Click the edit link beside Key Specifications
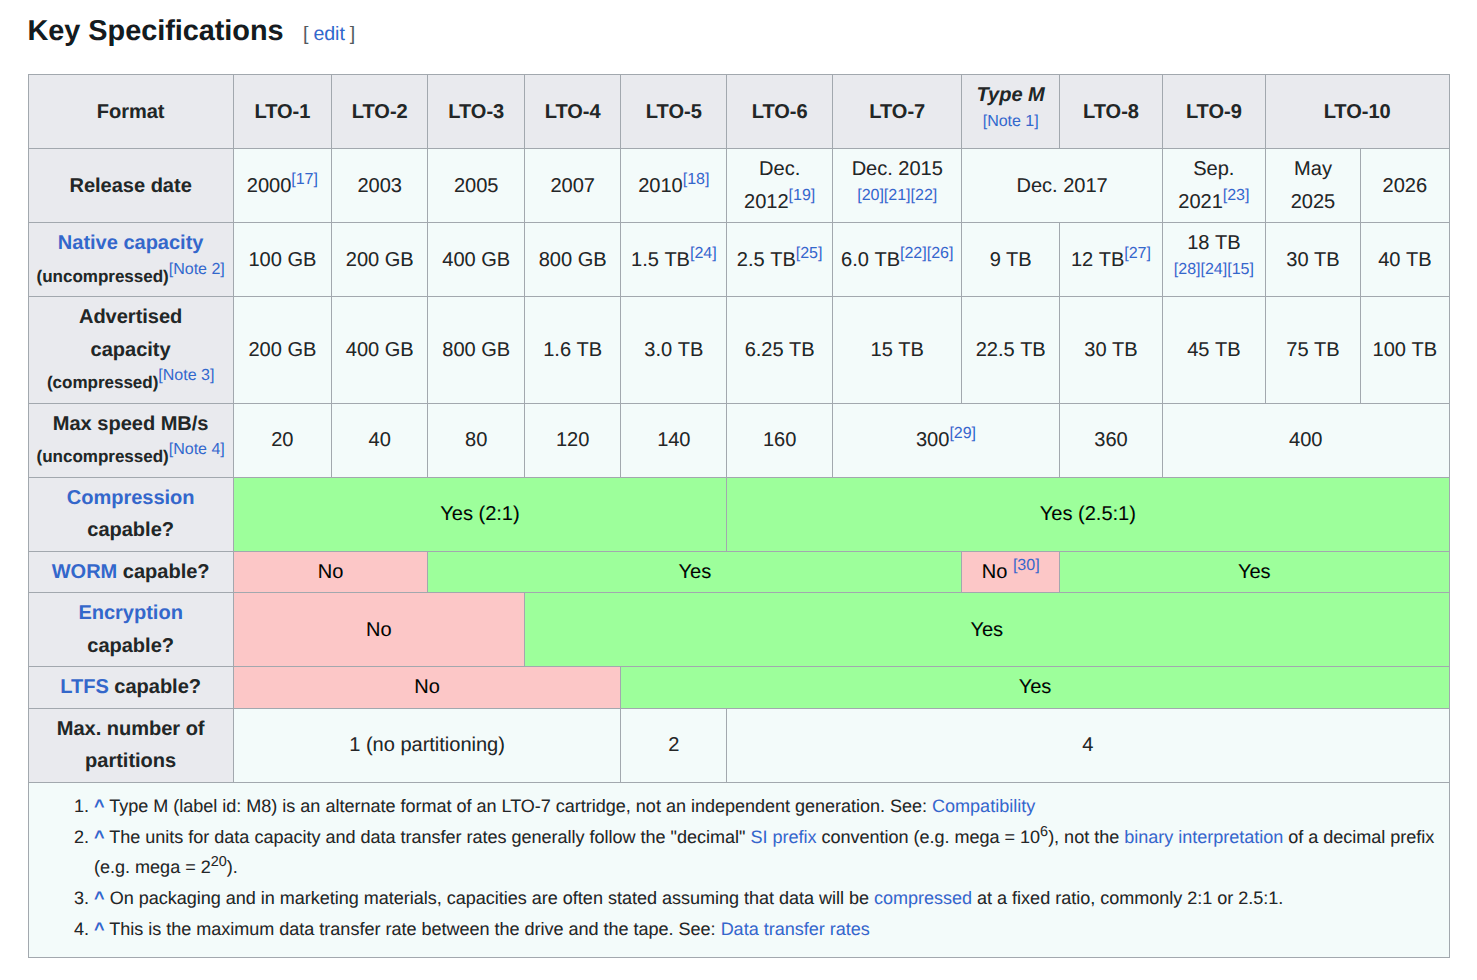The image size is (1477, 980). pos(329,34)
